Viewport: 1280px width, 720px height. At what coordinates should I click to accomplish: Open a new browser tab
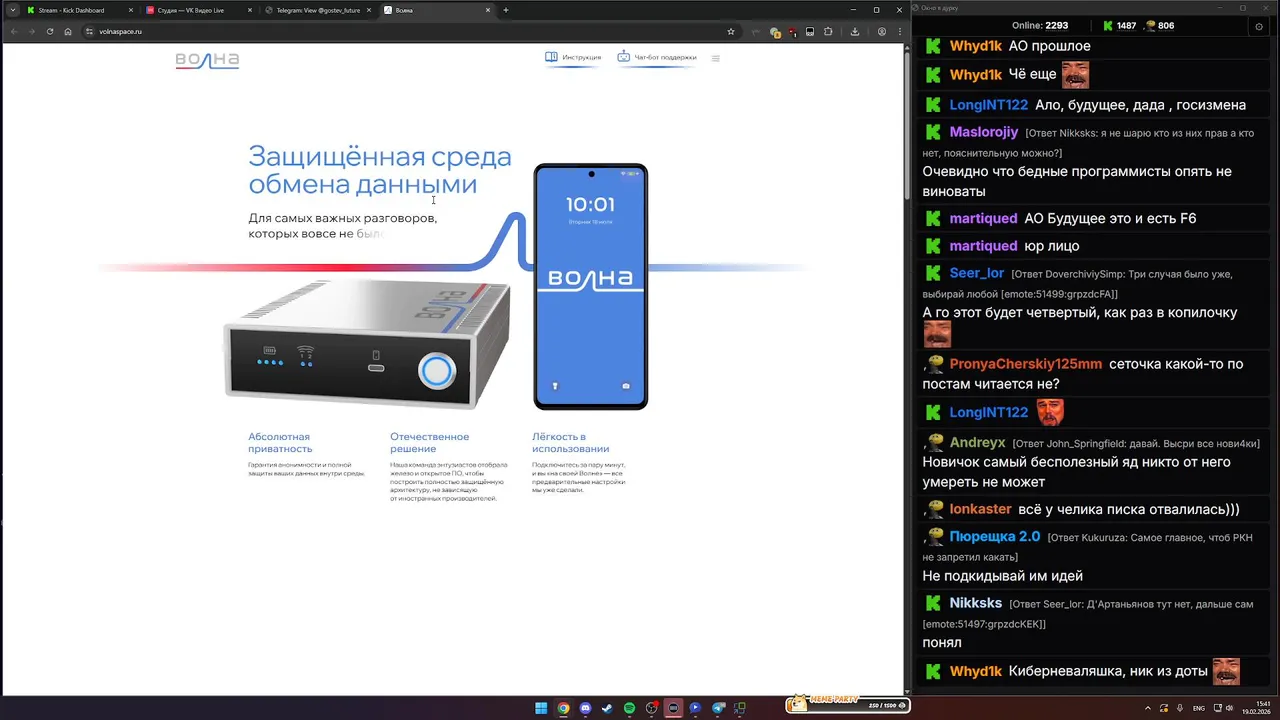506,10
